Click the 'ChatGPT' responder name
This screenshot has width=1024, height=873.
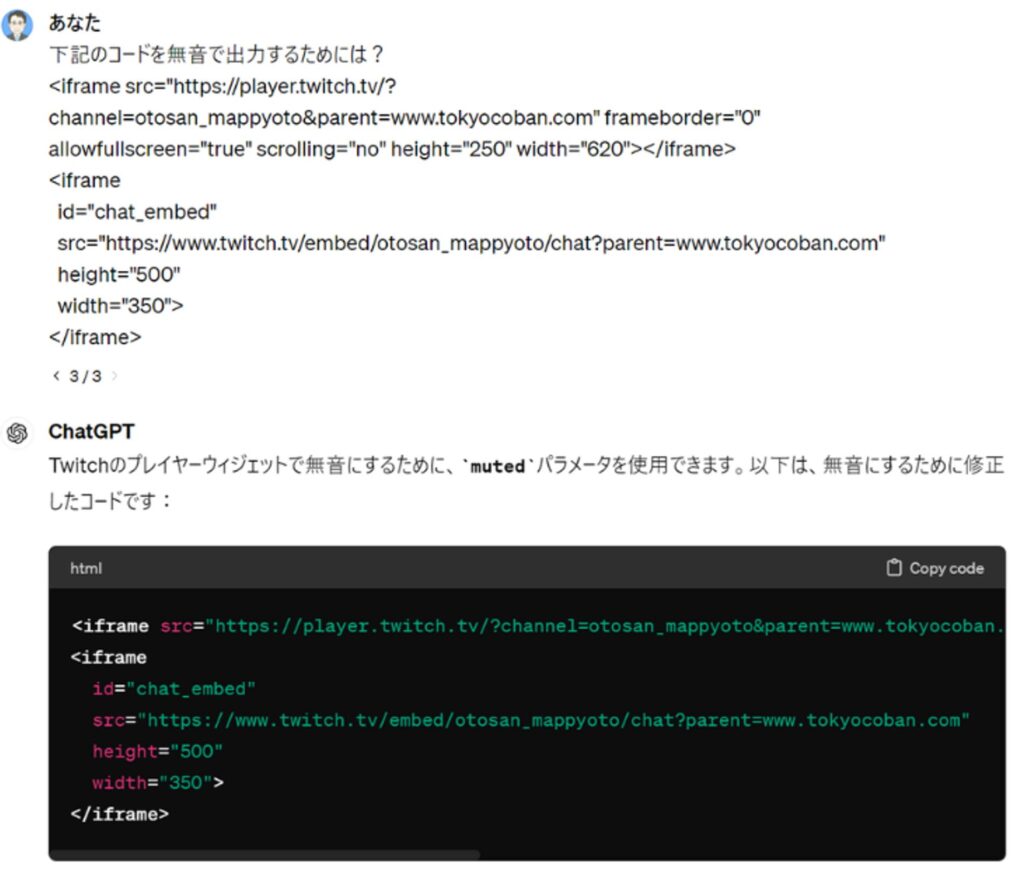point(91,432)
